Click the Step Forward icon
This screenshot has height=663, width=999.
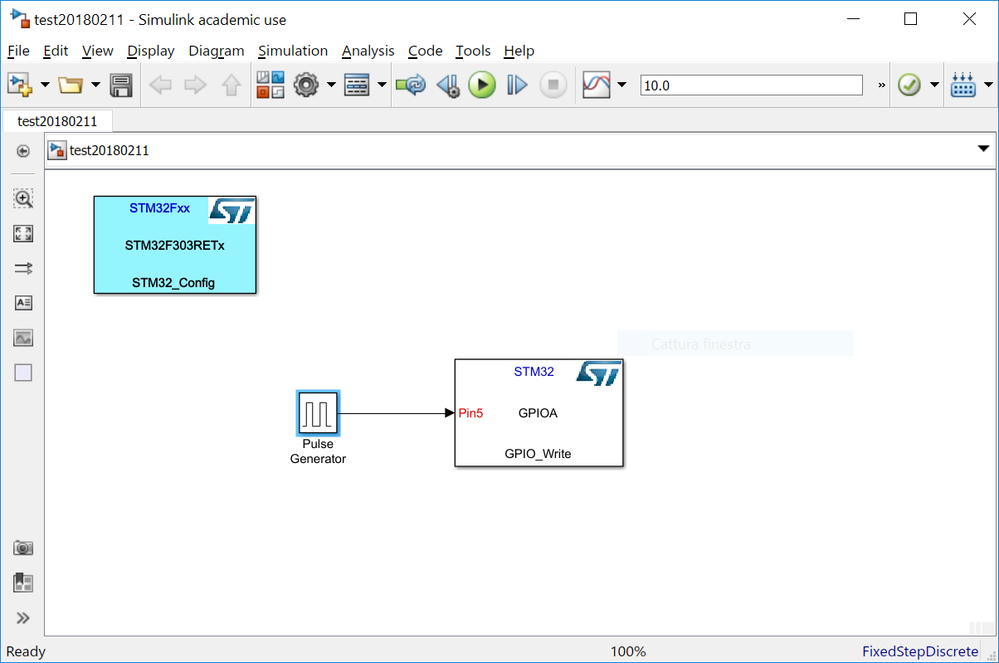tap(517, 85)
